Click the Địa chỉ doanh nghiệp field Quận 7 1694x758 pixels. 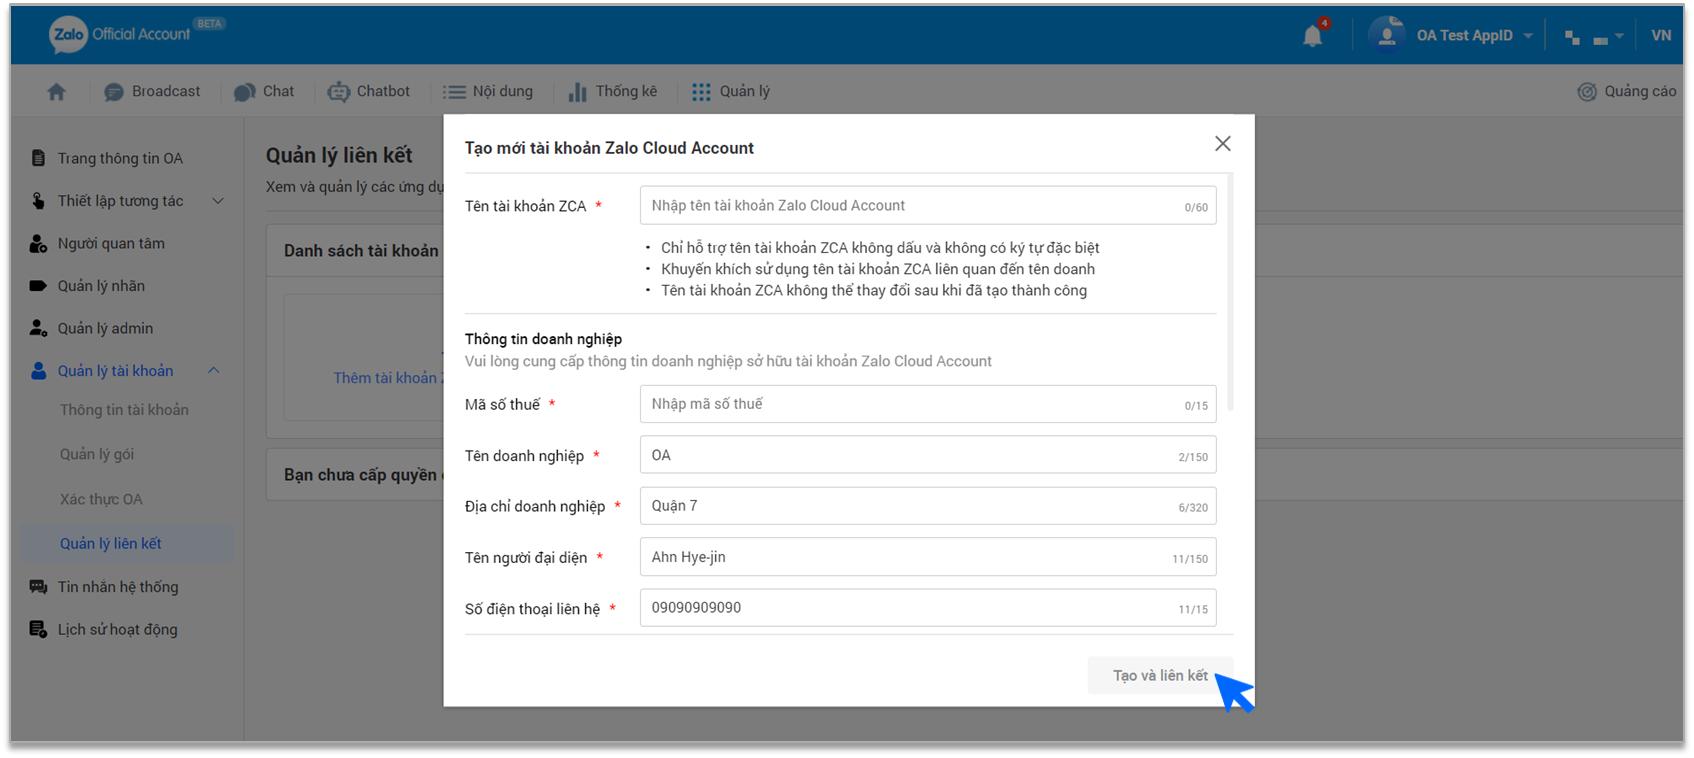click(x=928, y=506)
